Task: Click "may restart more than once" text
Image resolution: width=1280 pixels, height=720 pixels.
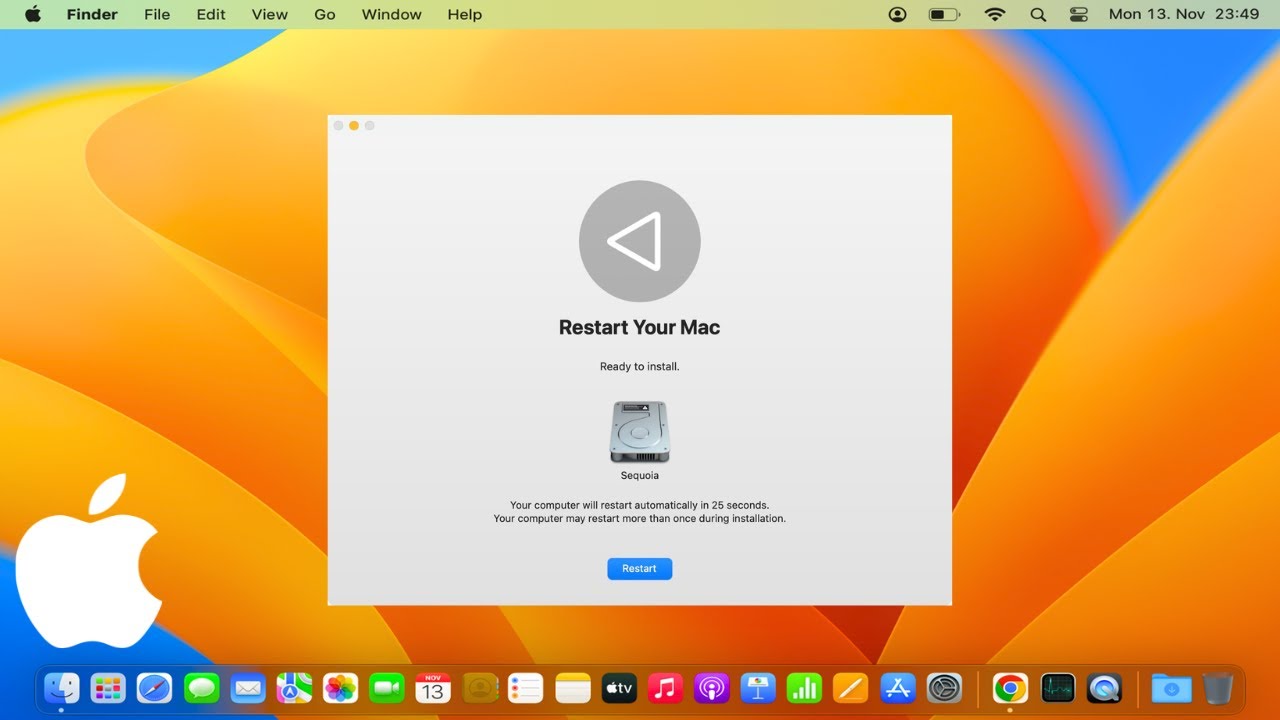Action: [x=639, y=519]
